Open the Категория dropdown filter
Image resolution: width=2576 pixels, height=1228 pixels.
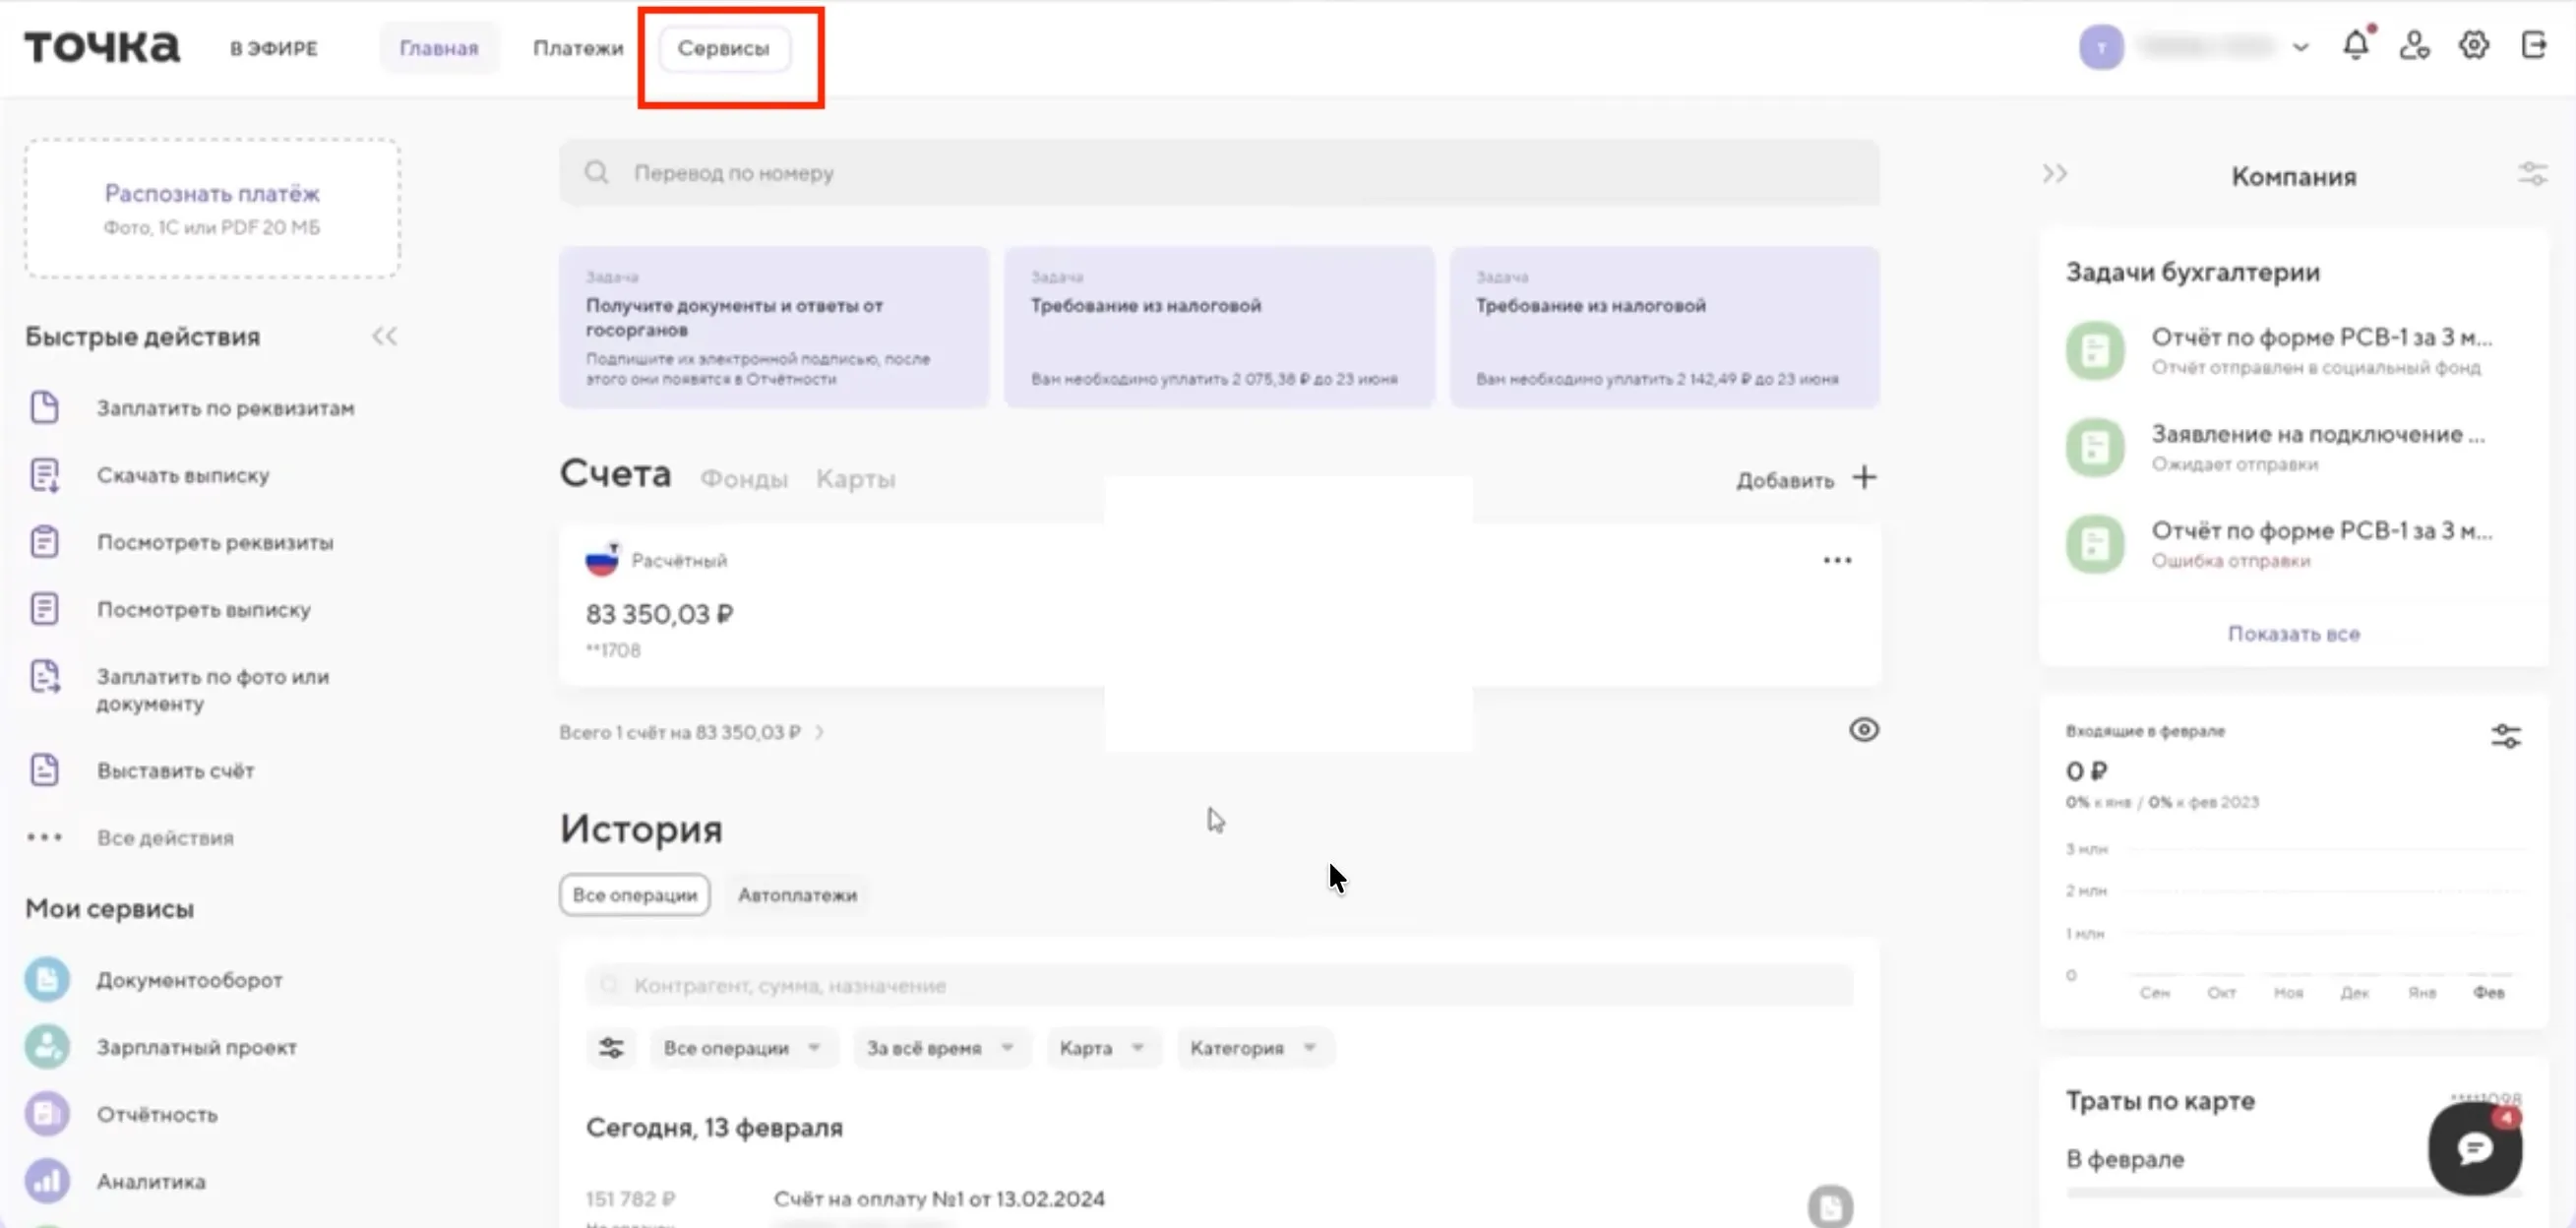point(1252,1048)
